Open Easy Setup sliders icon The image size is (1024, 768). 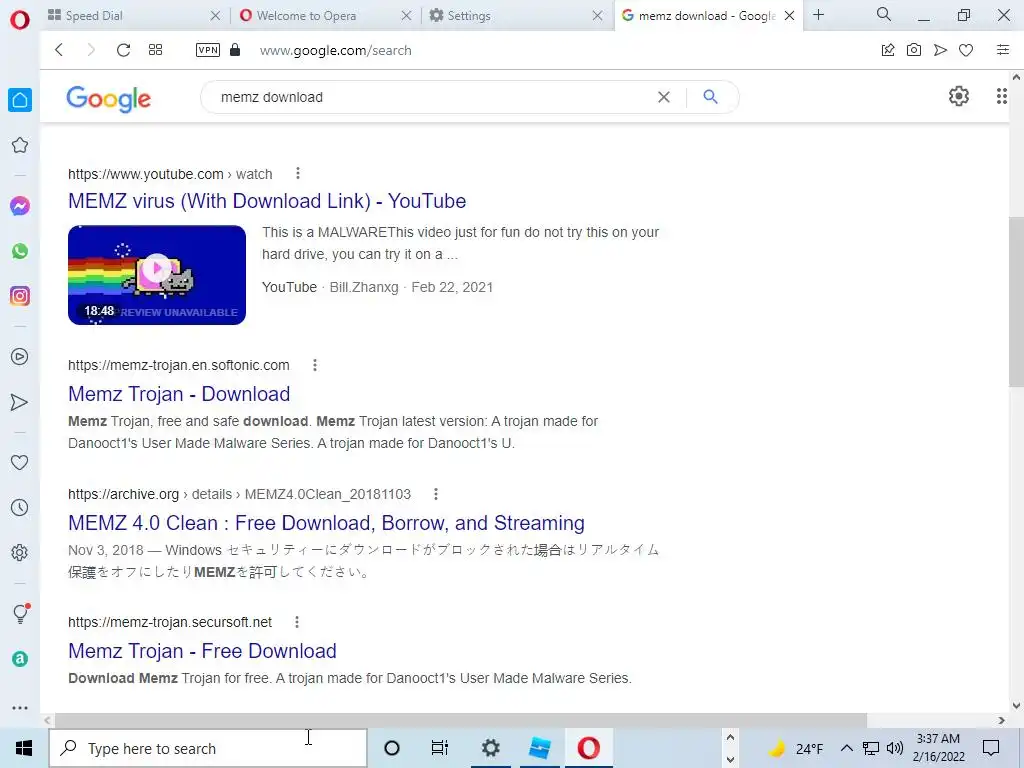click(1003, 50)
